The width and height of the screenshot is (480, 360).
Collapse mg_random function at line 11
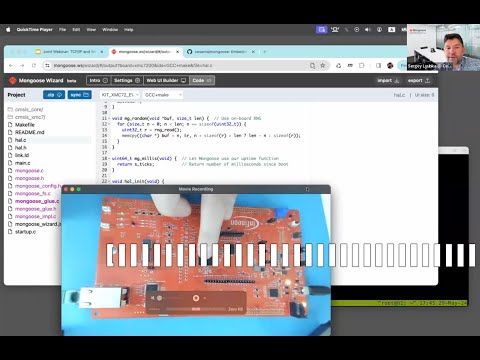point(110,118)
